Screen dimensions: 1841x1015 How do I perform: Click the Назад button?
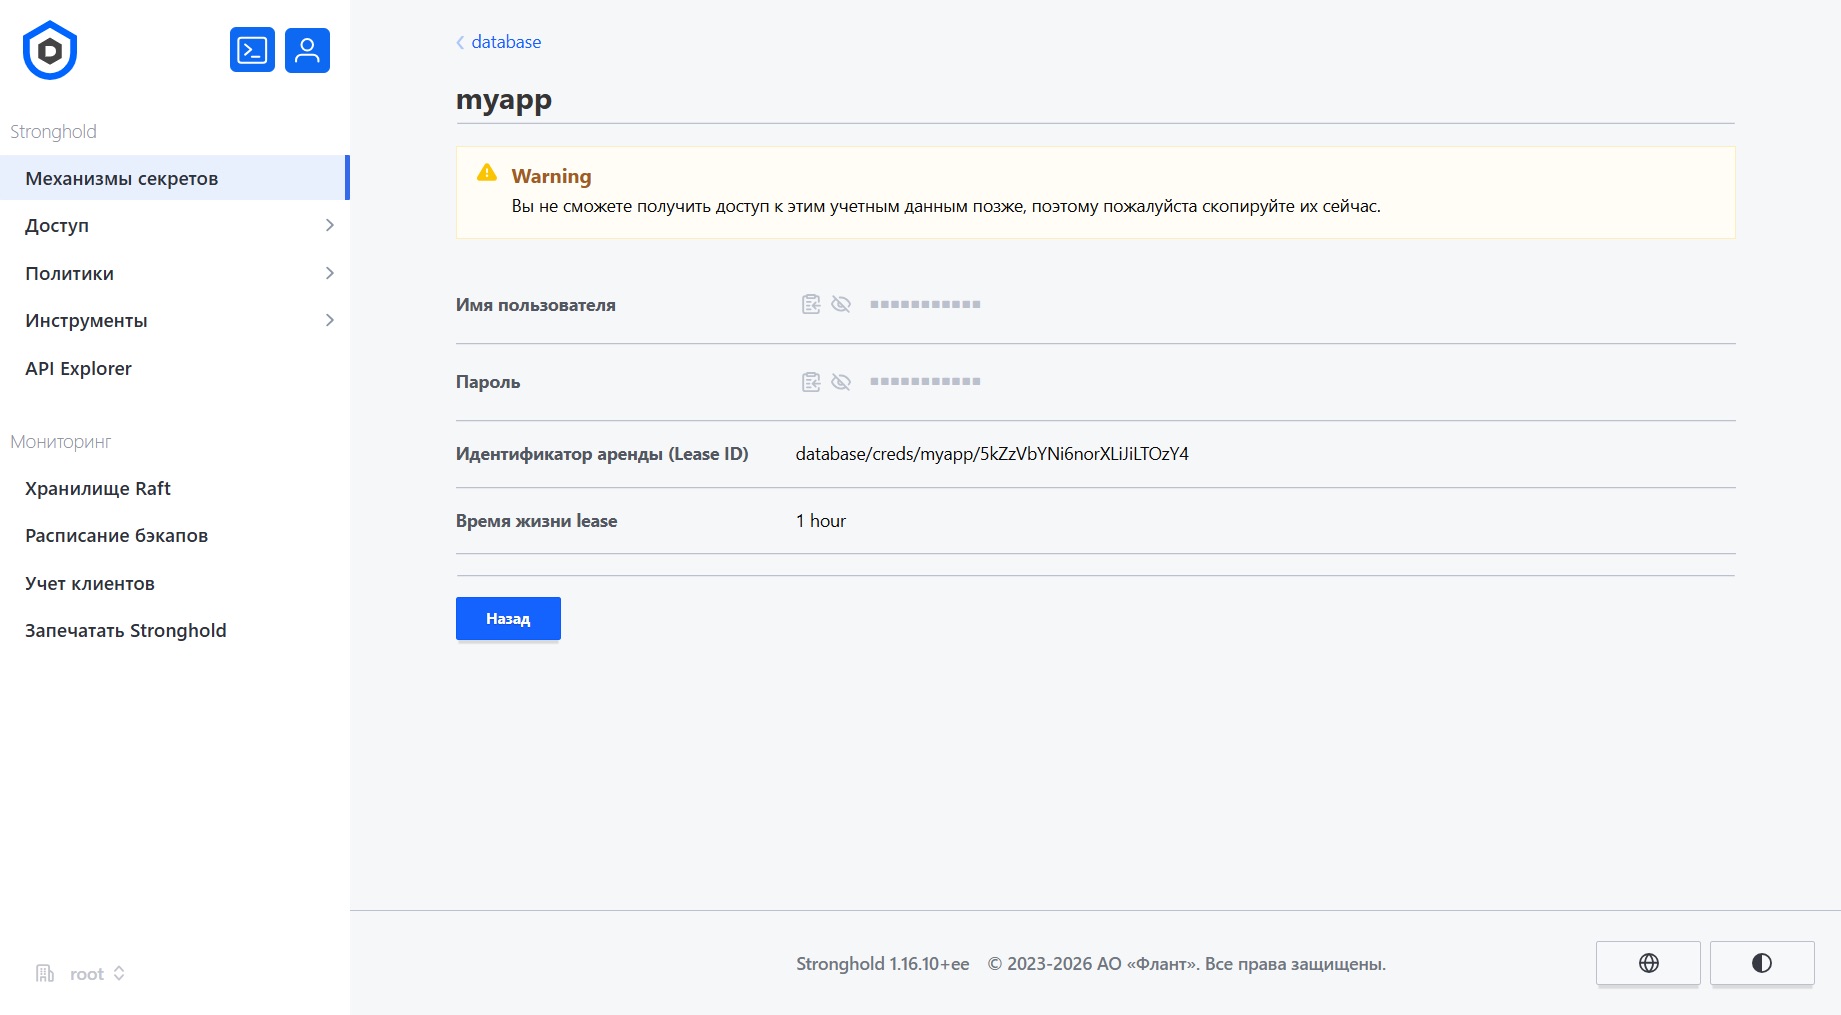[508, 619]
